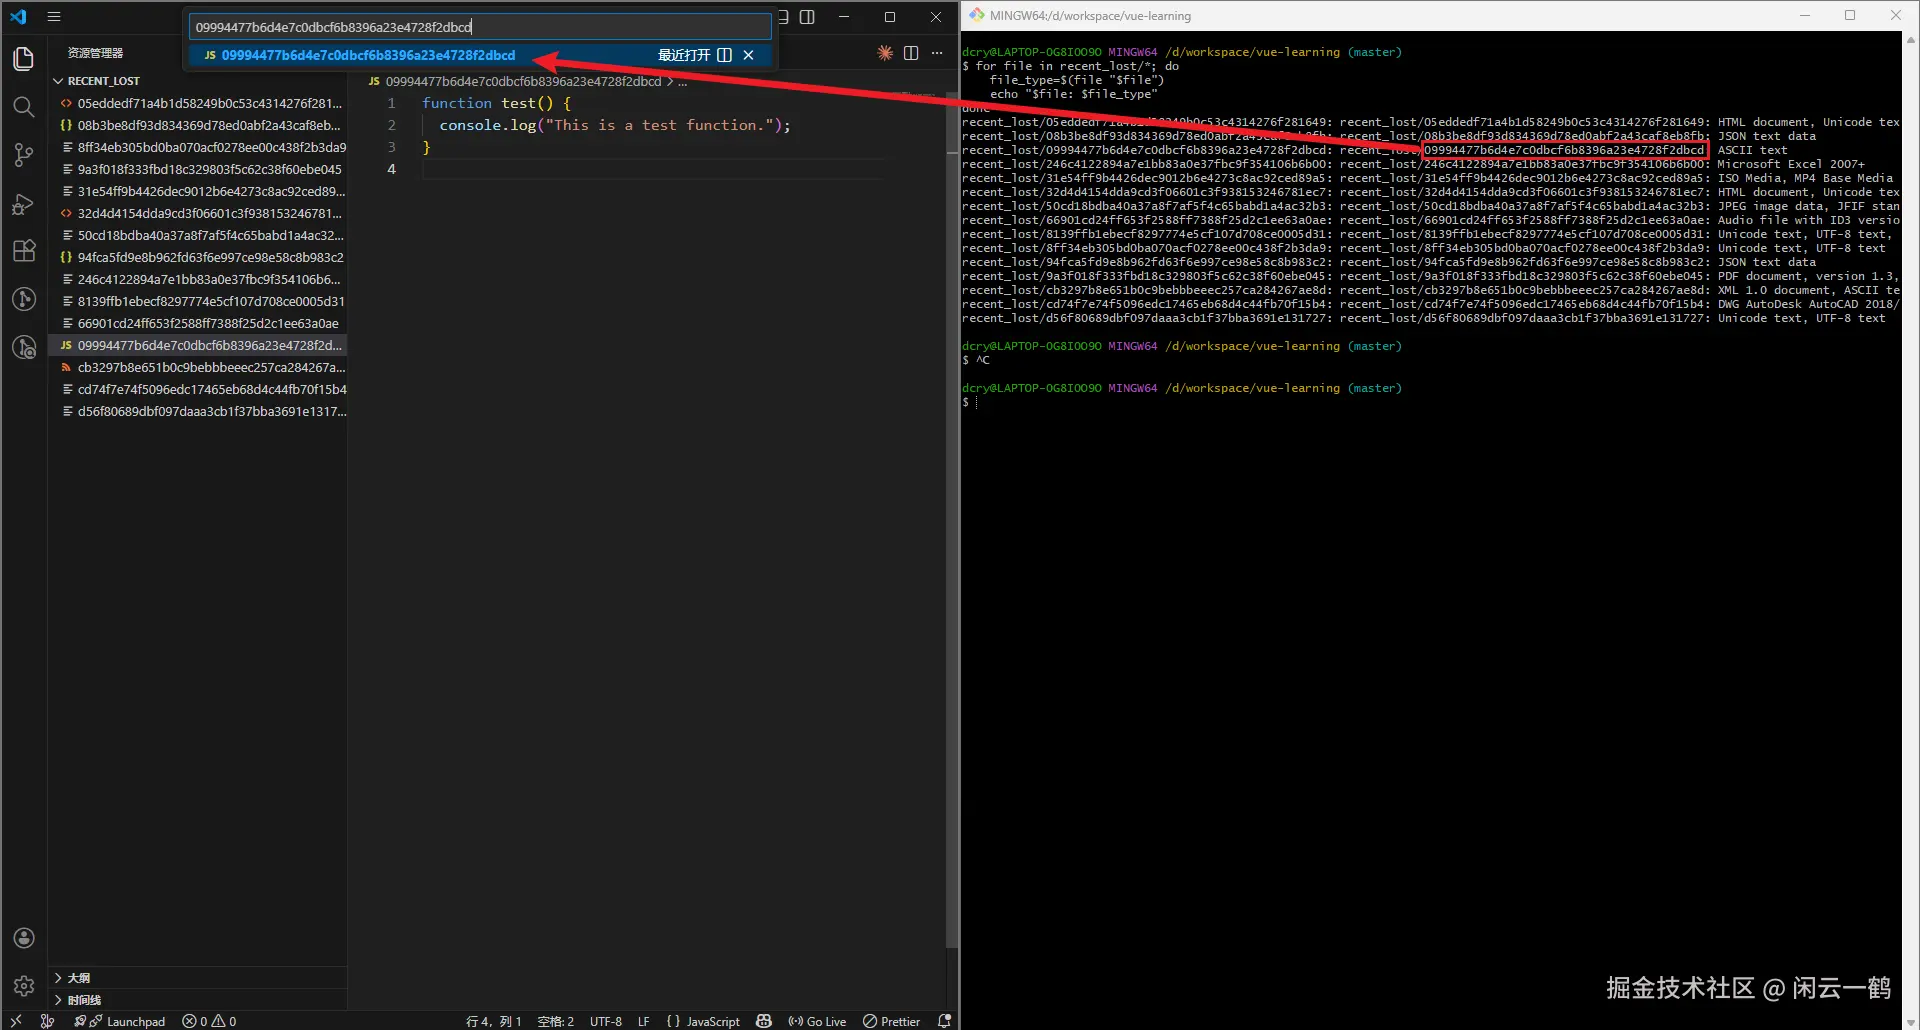Open the remote window indicator in the status bar
The image size is (1920, 1030).
pyautogui.click(x=16, y=1021)
